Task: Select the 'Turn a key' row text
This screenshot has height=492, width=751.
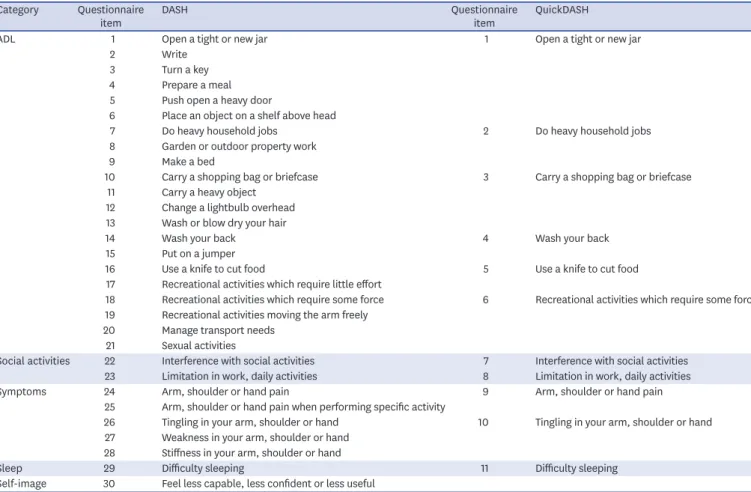Action: (x=185, y=69)
